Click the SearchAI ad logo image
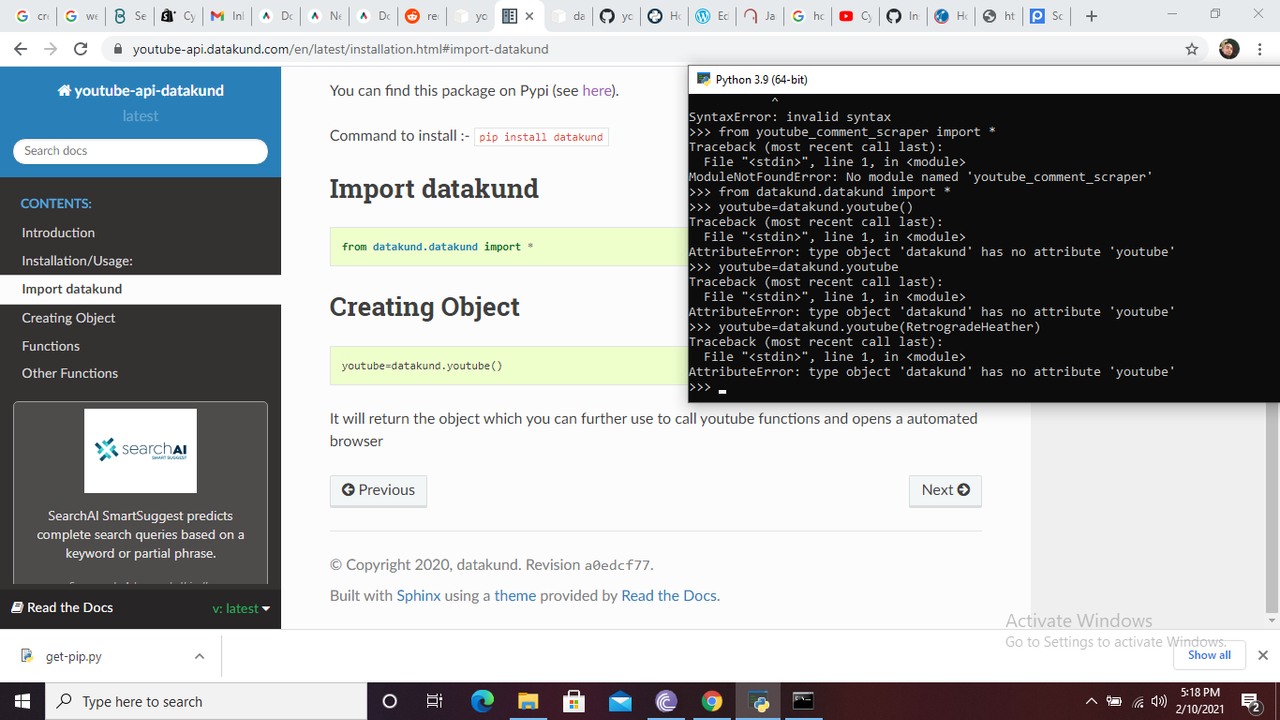The width and height of the screenshot is (1280, 720). click(x=140, y=450)
